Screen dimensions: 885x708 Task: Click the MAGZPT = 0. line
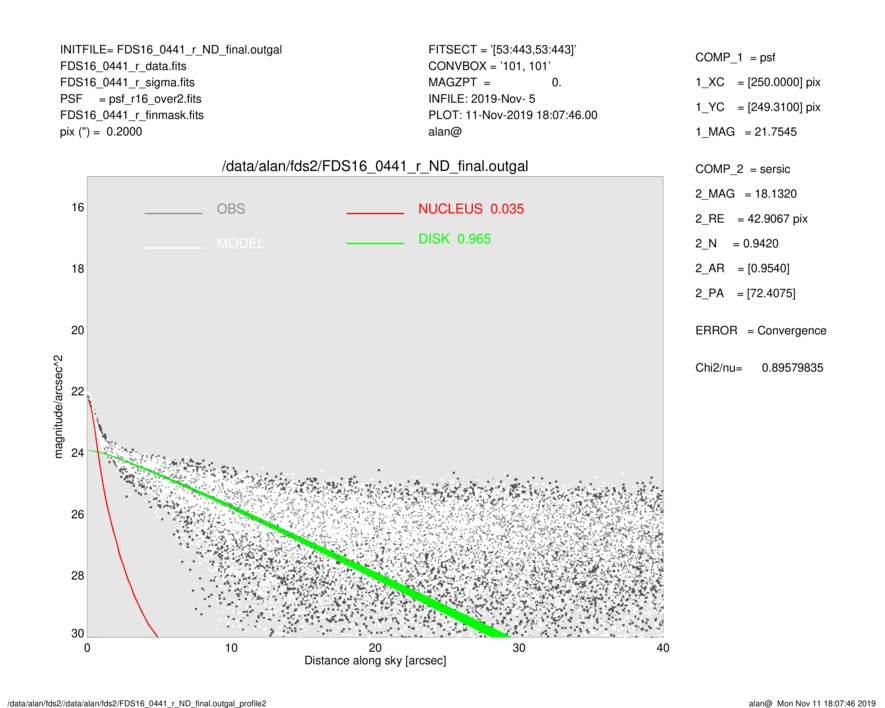[495, 82]
